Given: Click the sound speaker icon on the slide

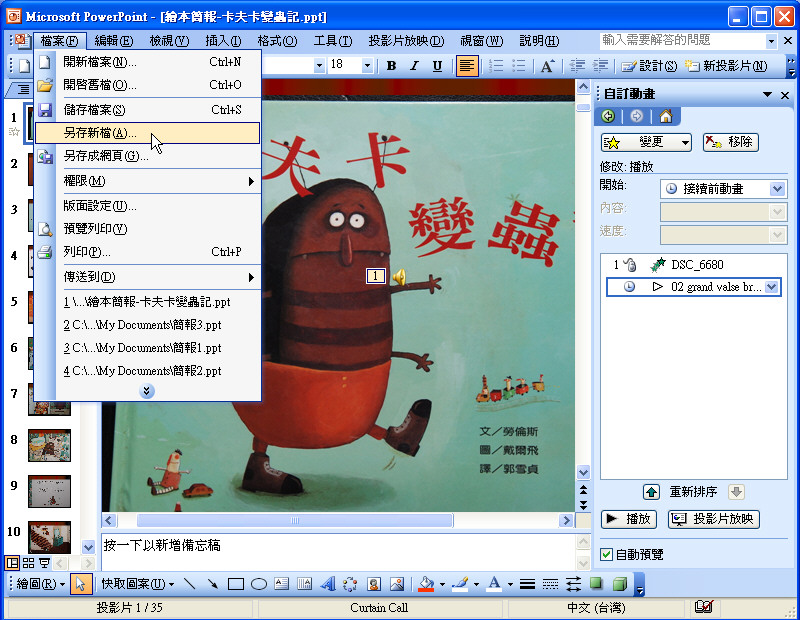Looking at the screenshot, I should click(x=399, y=277).
